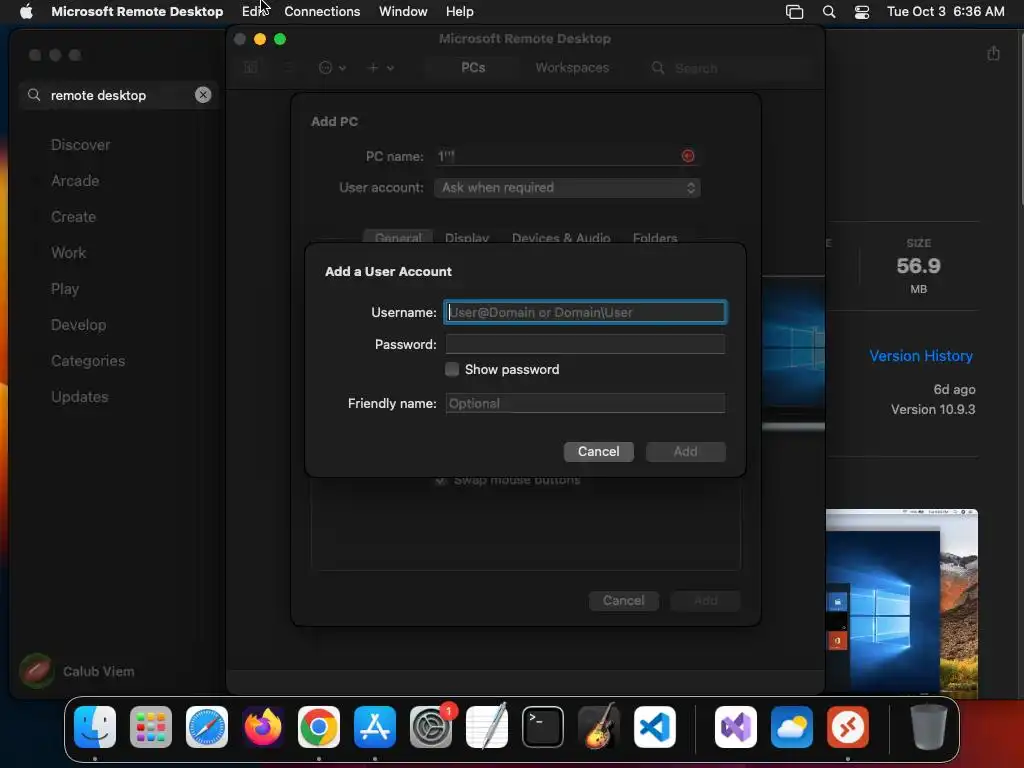This screenshot has width=1024, height=768.
Task: Open Control Center in menu bar
Action: point(862,12)
